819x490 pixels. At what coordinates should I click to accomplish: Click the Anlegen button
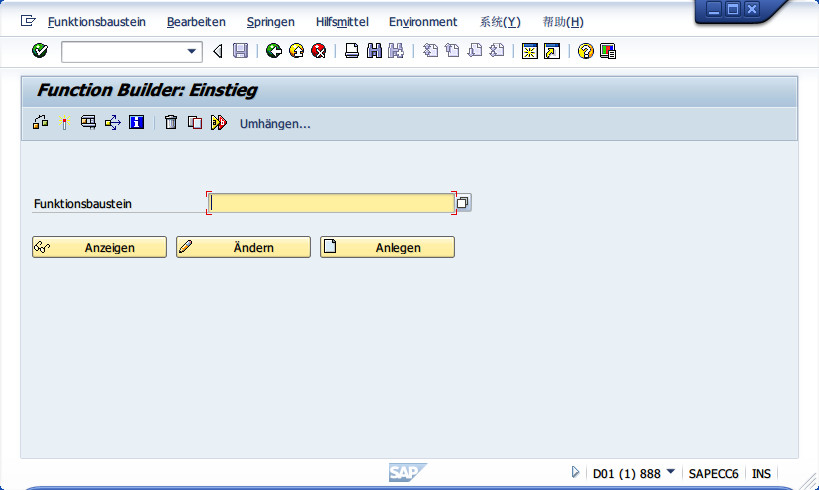[387, 247]
